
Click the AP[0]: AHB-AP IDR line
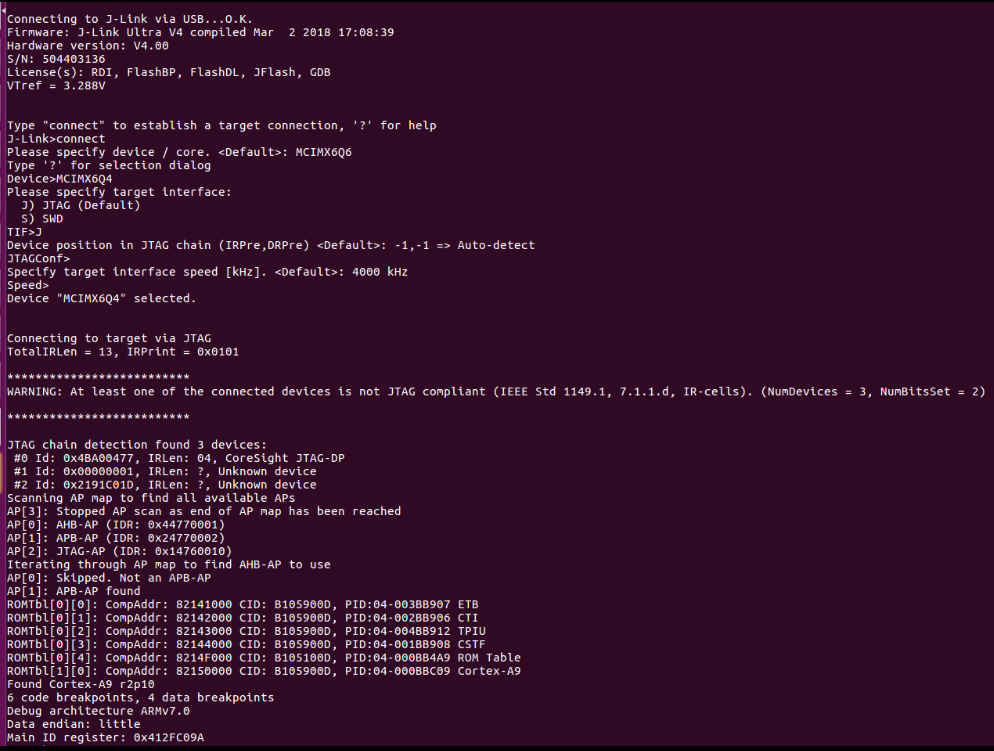116,525
